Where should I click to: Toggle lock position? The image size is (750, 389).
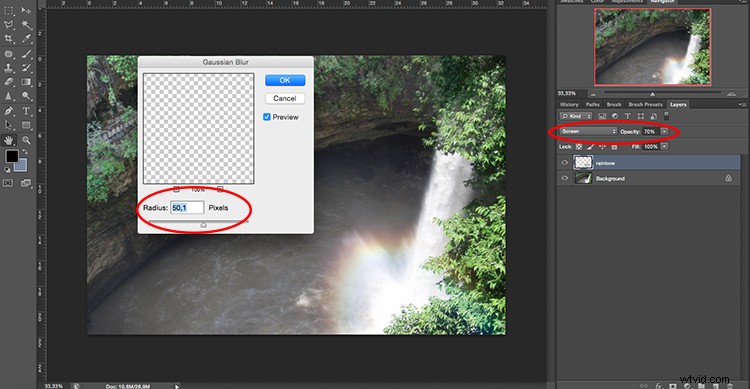coord(603,146)
